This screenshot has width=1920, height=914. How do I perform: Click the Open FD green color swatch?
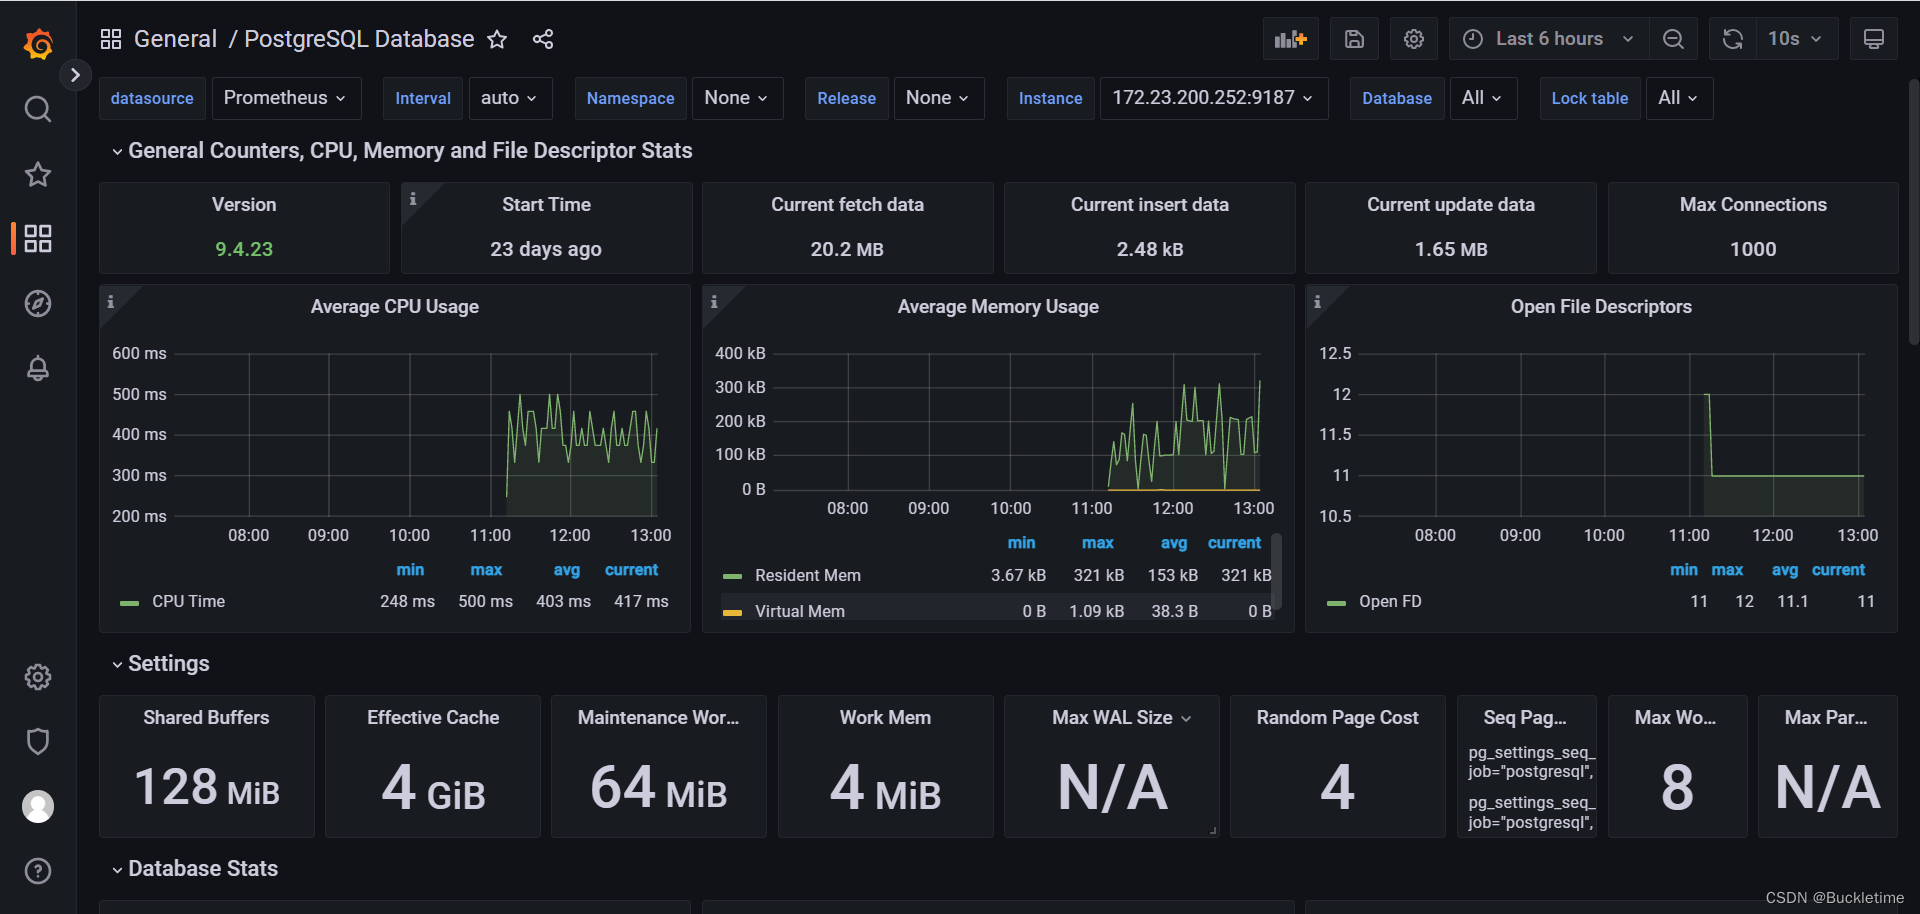tap(1336, 603)
